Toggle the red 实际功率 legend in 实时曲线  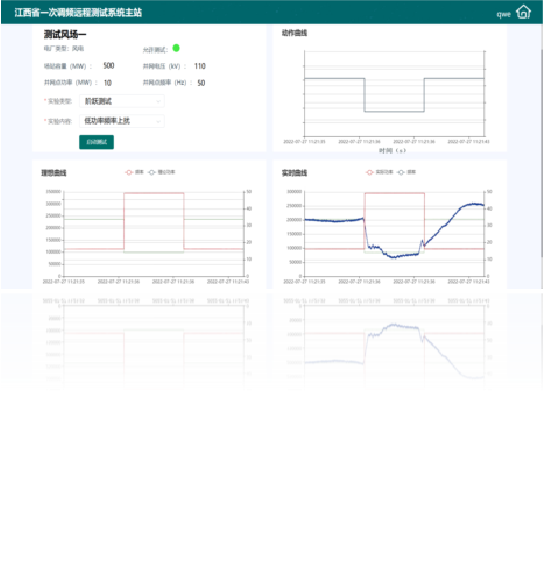380,172
